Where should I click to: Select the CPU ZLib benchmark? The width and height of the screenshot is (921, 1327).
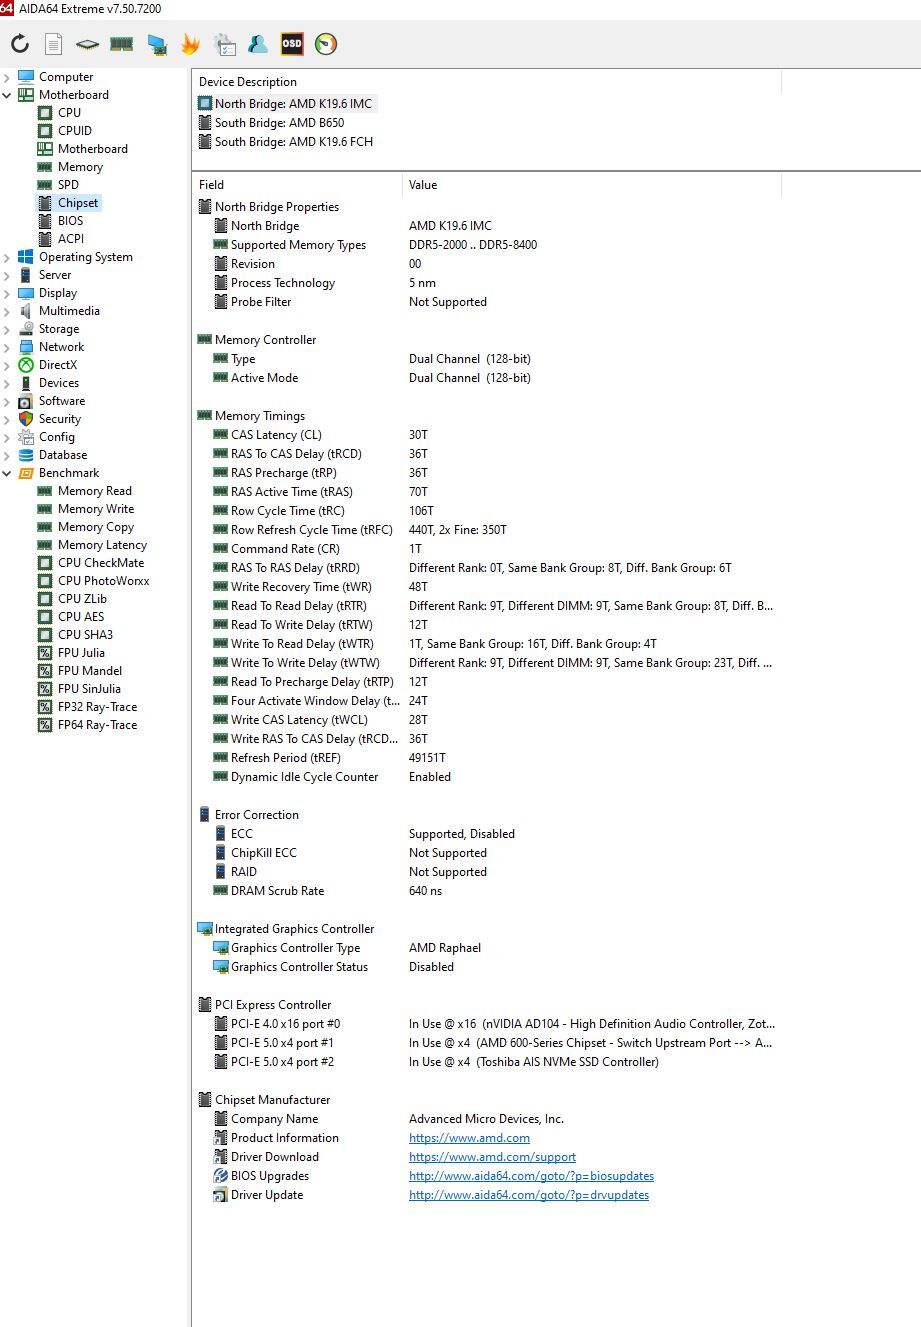point(82,599)
